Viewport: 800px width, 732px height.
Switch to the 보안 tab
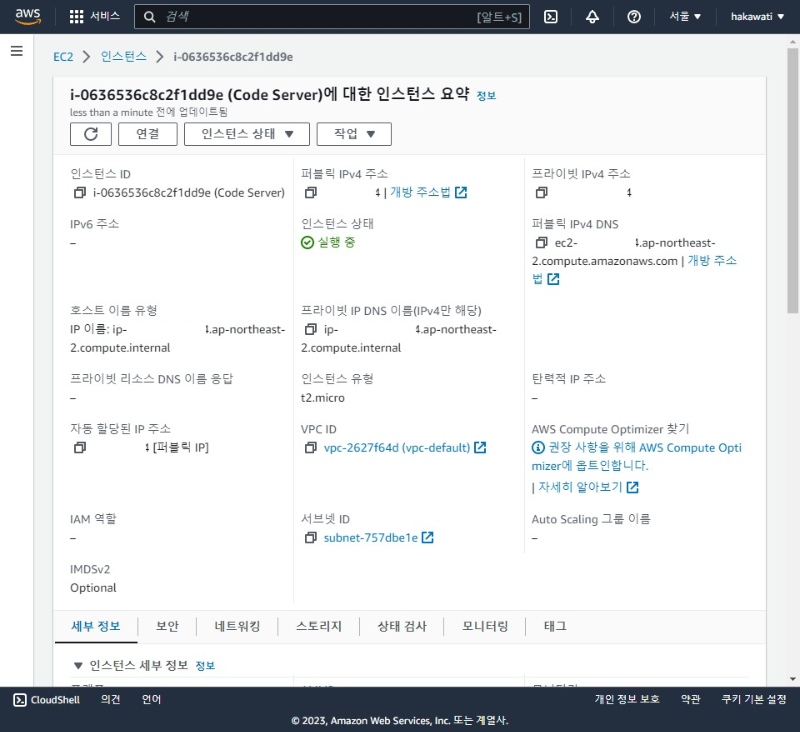click(167, 626)
